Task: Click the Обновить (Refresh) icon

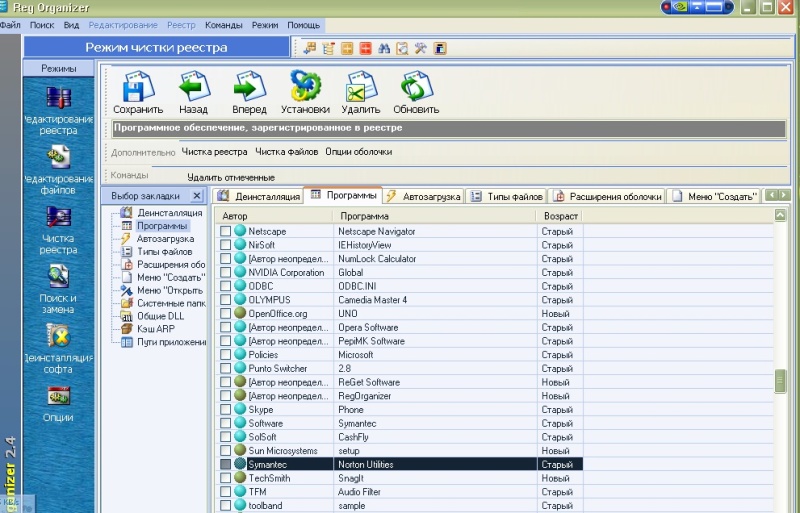Action: click(416, 86)
